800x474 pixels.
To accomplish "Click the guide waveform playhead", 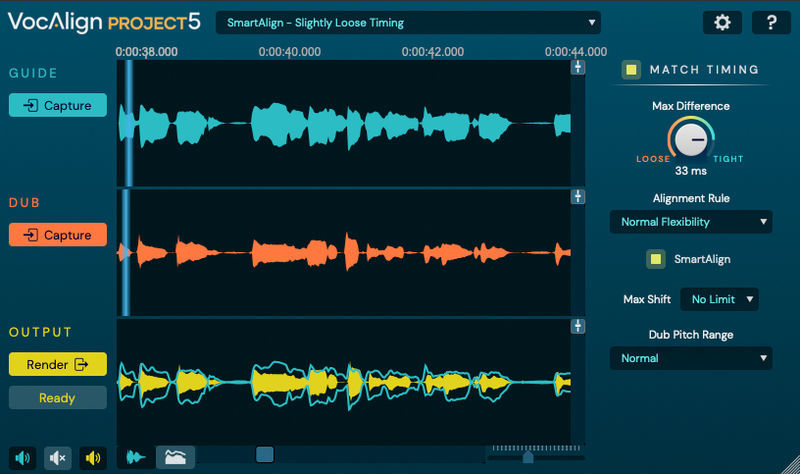I will point(130,123).
